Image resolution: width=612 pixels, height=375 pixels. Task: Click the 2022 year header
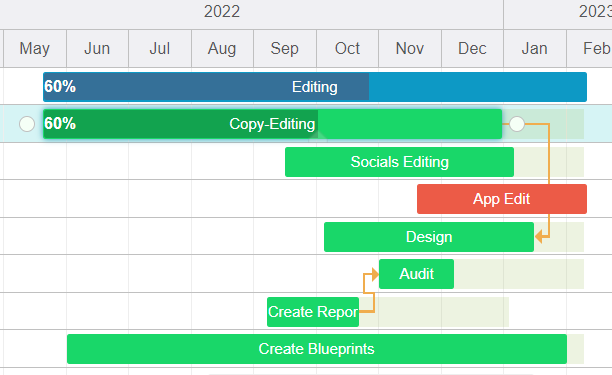tap(222, 11)
